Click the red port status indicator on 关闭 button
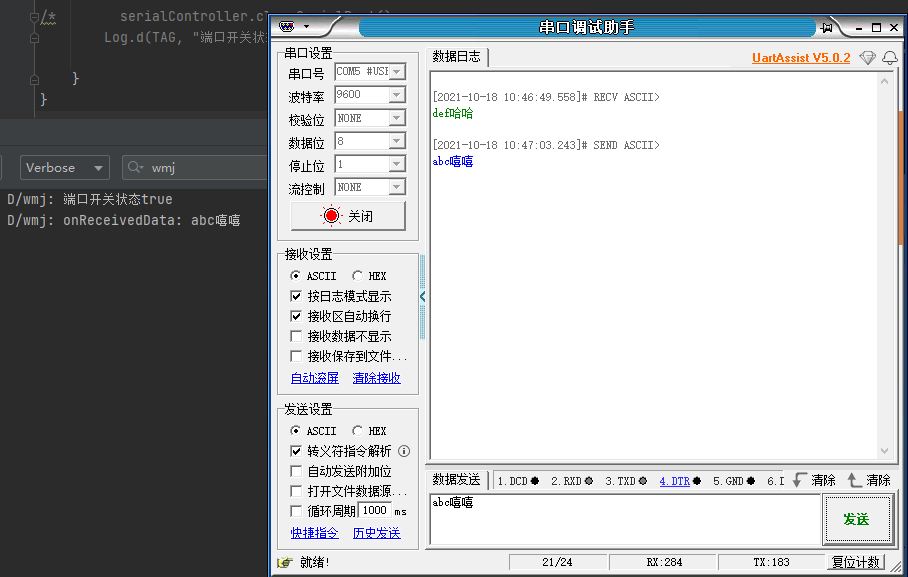Screen dimensions: 908x577 pyautogui.click(x=330, y=213)
